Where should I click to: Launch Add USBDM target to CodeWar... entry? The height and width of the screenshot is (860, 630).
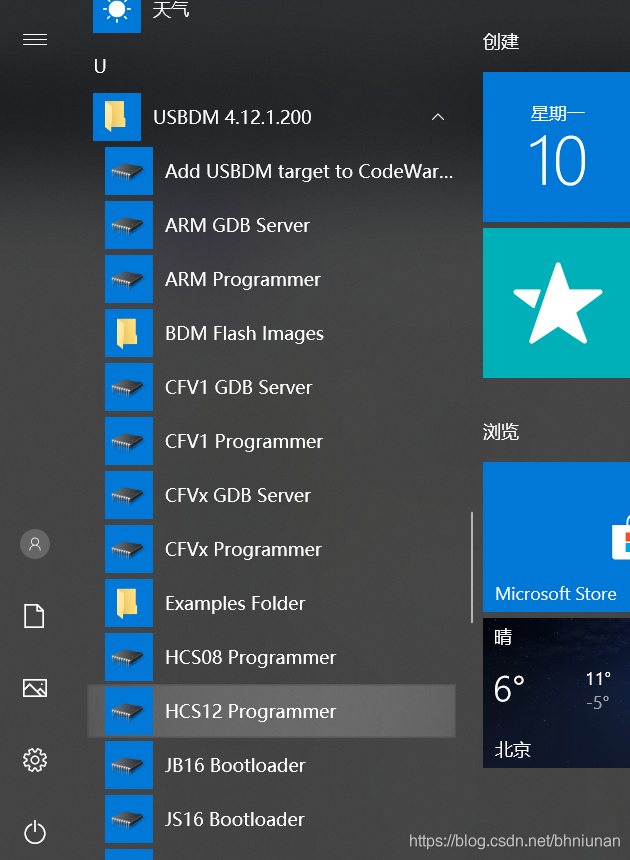coord(309,172)
